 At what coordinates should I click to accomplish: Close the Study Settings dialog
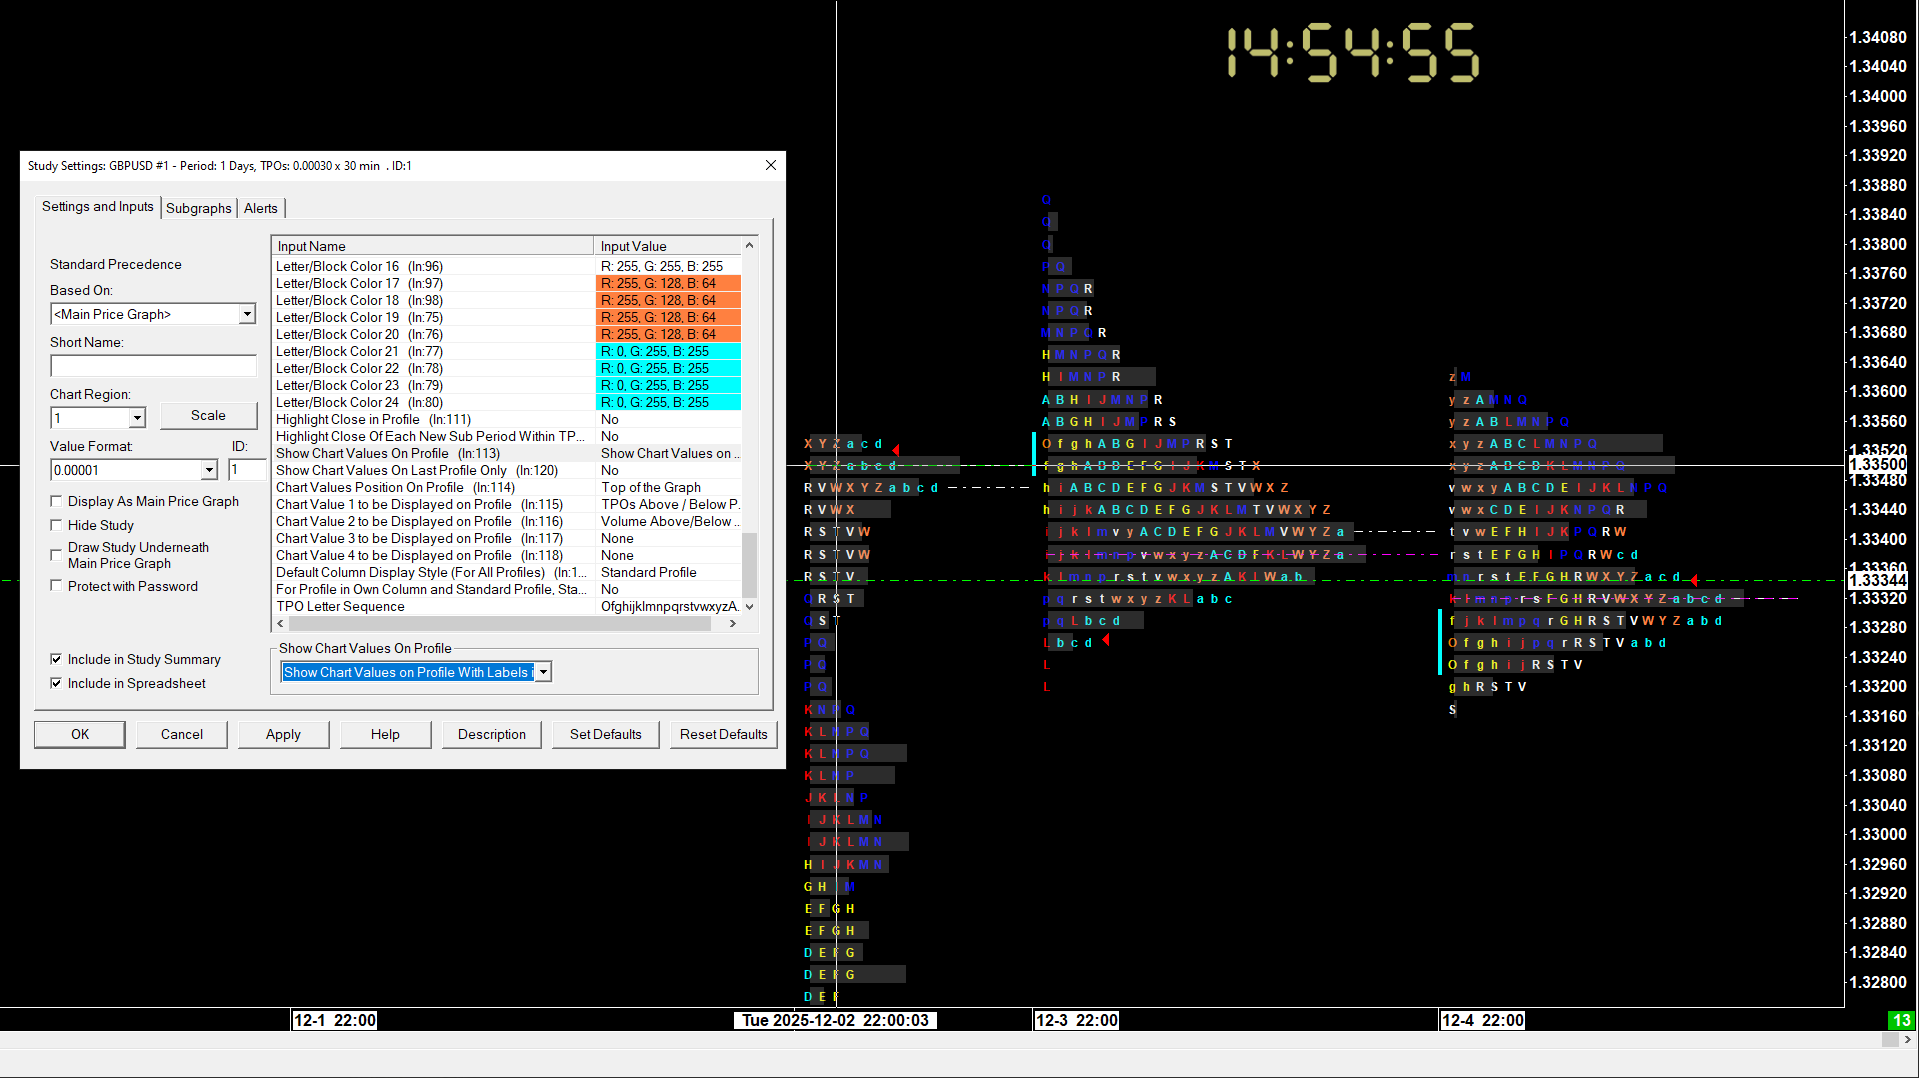point(771,165)
